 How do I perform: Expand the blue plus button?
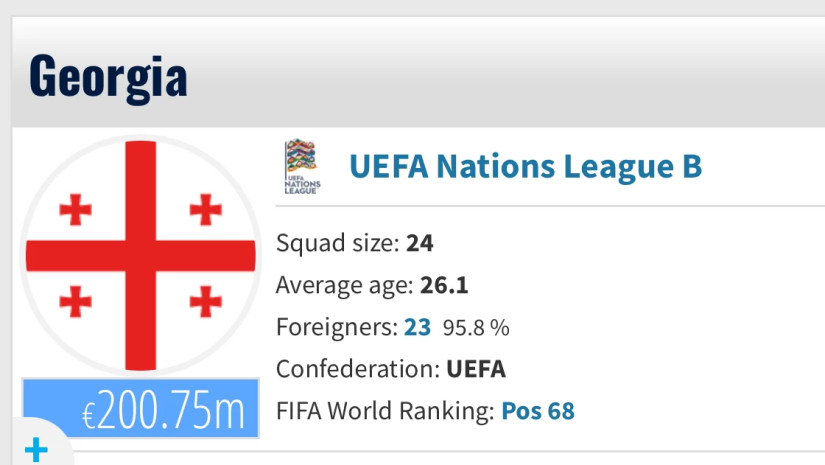coord(36,449)
